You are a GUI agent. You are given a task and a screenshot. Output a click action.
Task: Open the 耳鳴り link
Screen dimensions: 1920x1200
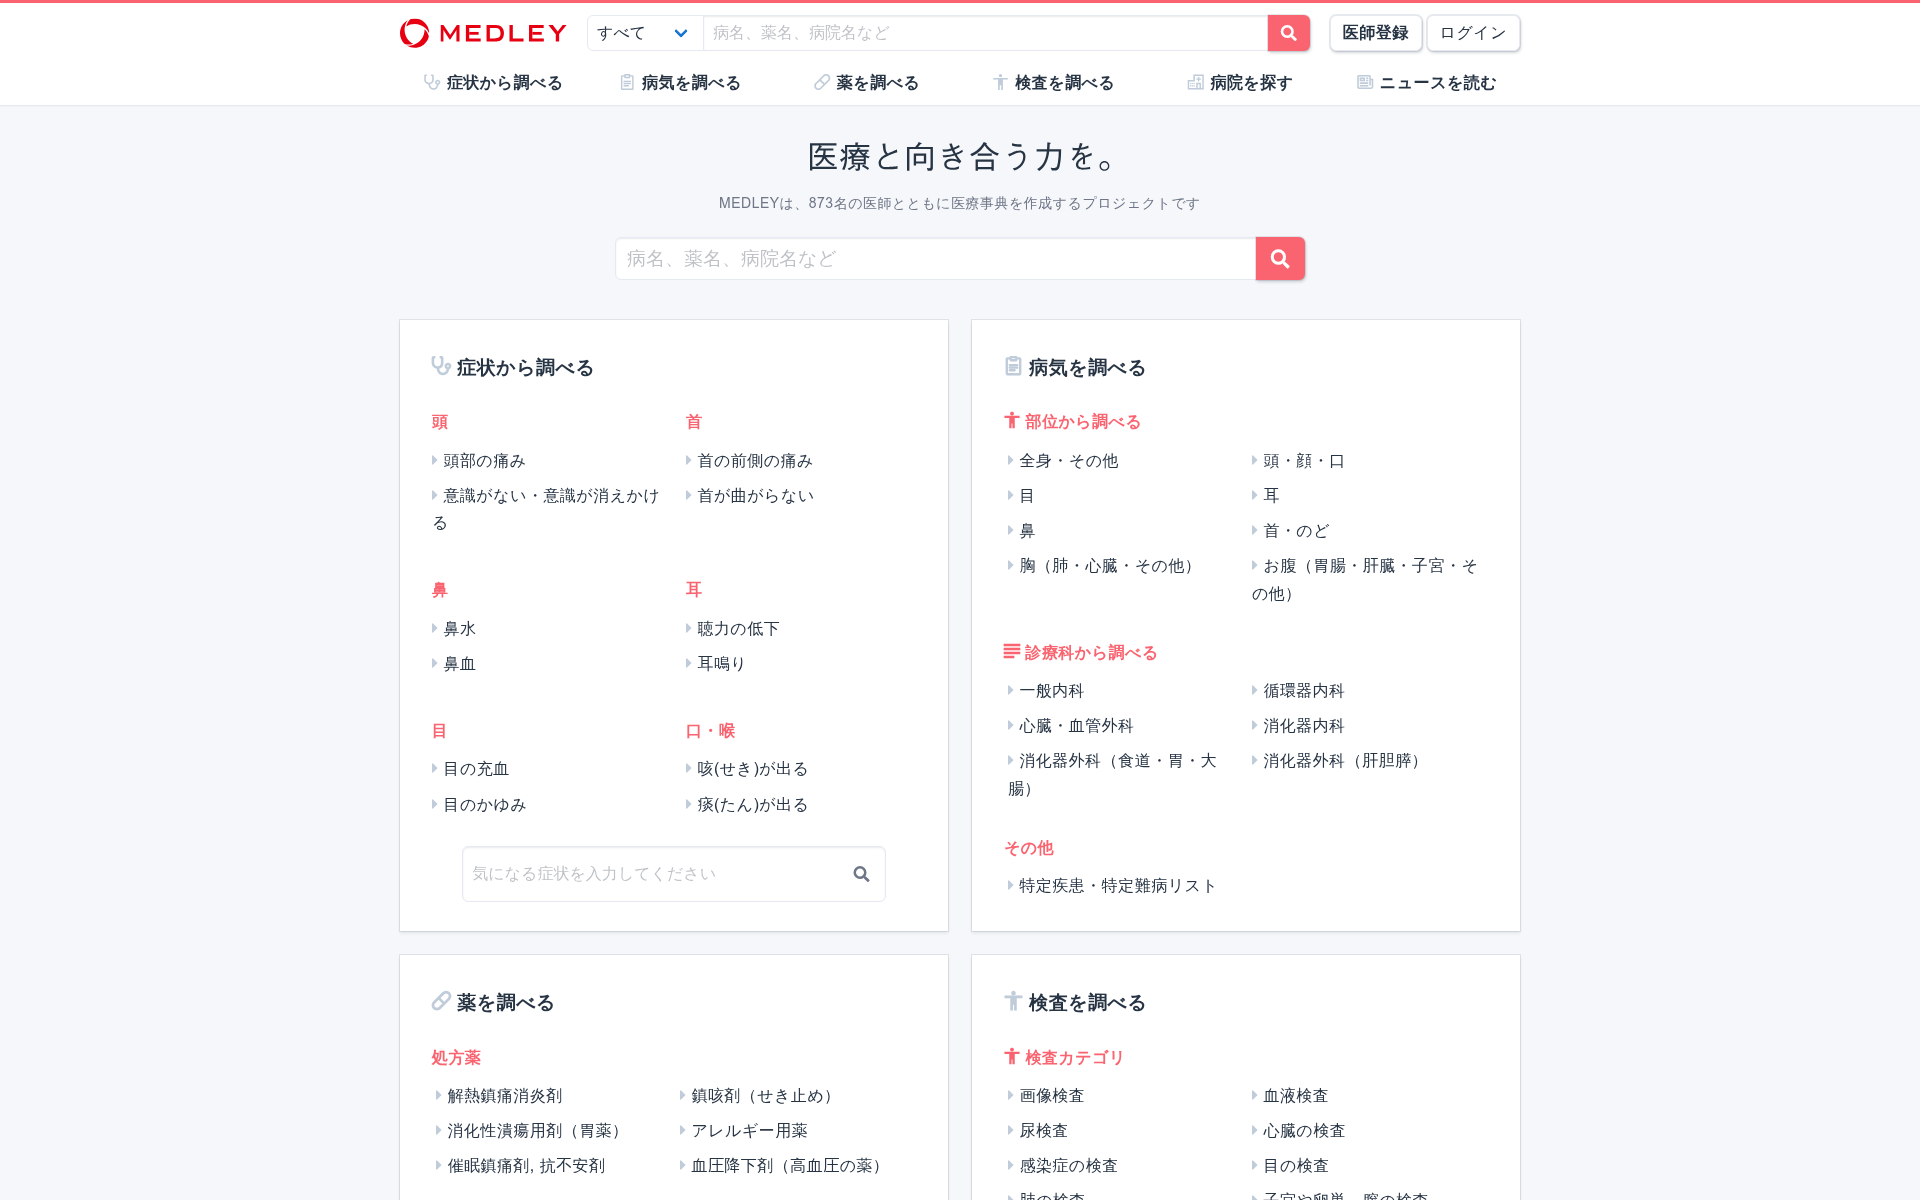[x=721, y=664]
